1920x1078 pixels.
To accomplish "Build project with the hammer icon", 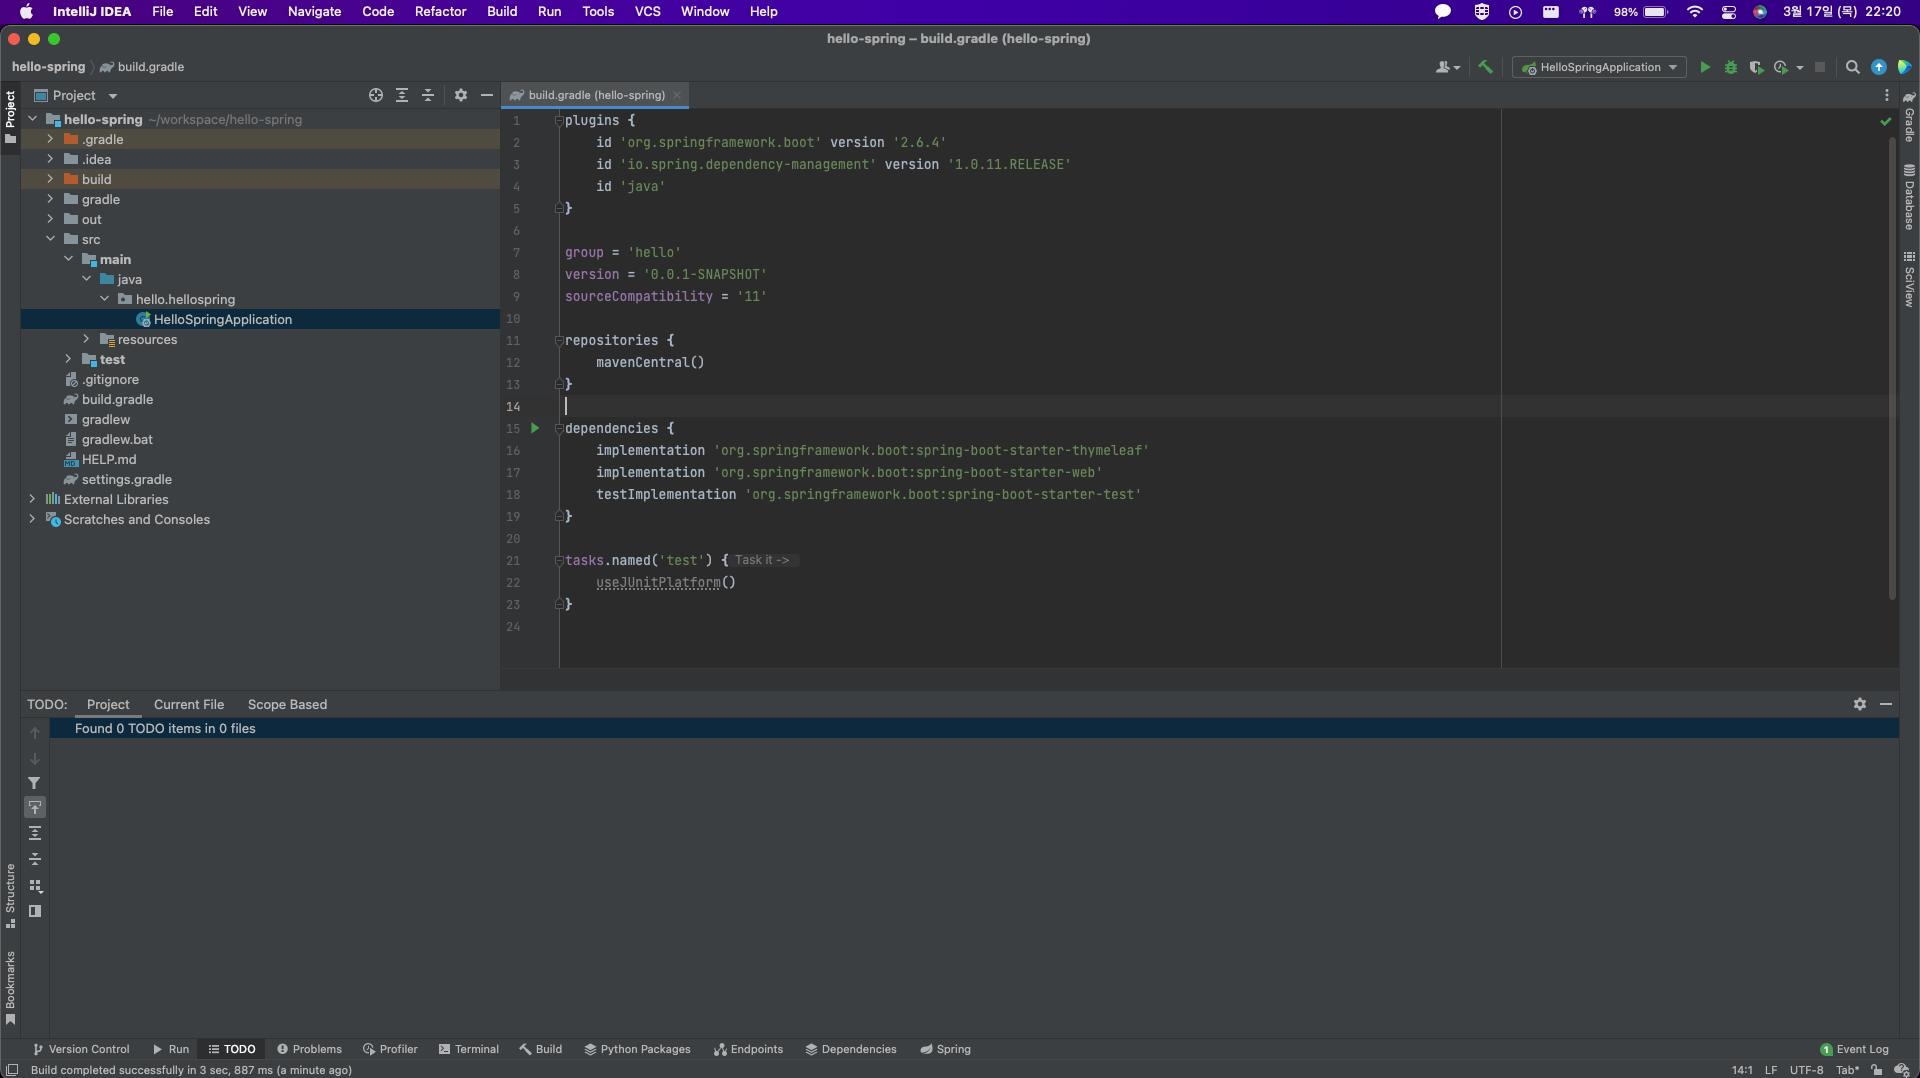I will coord(1485,67).
